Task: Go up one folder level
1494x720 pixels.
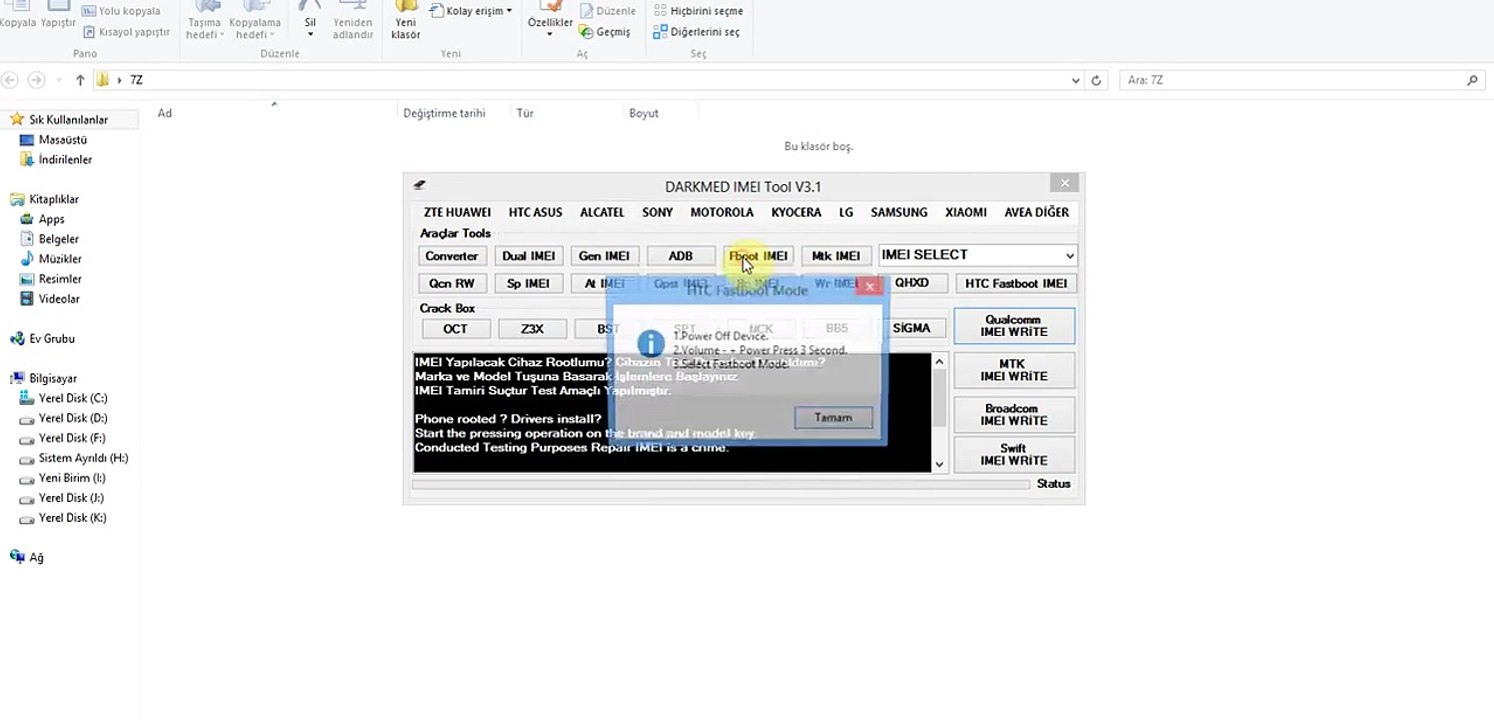Action: 80,80
